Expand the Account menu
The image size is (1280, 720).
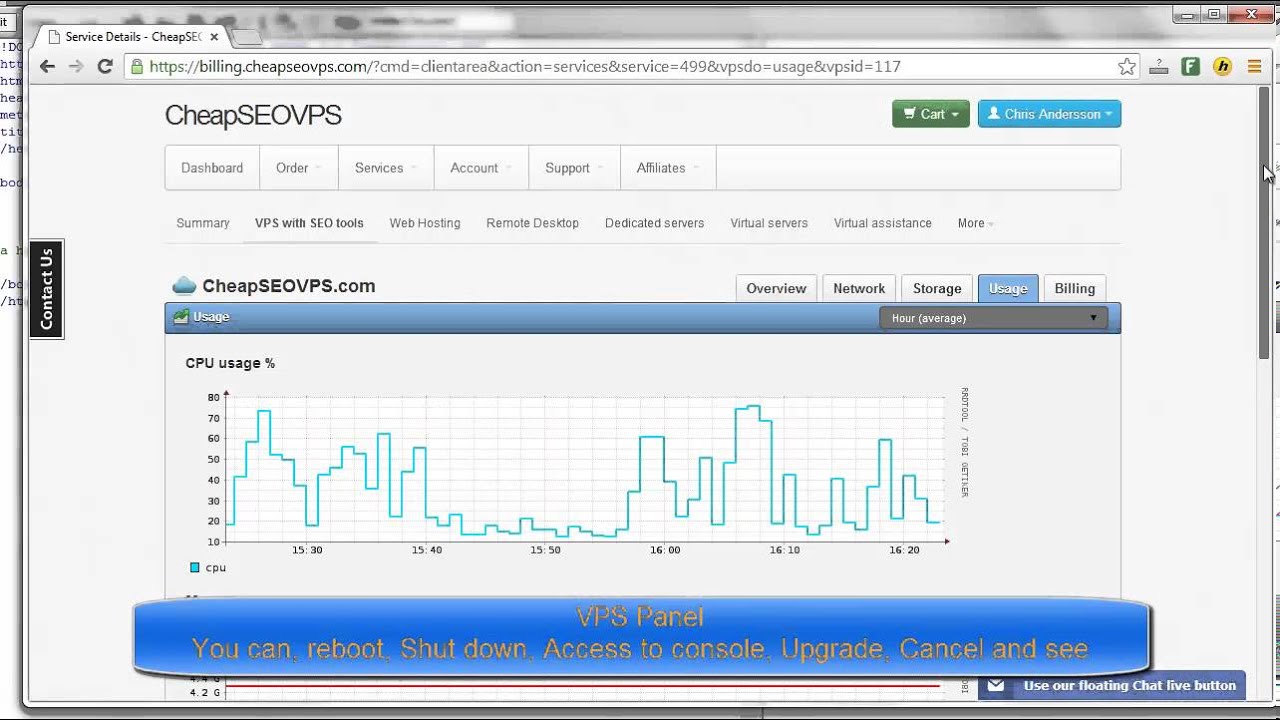481,168
